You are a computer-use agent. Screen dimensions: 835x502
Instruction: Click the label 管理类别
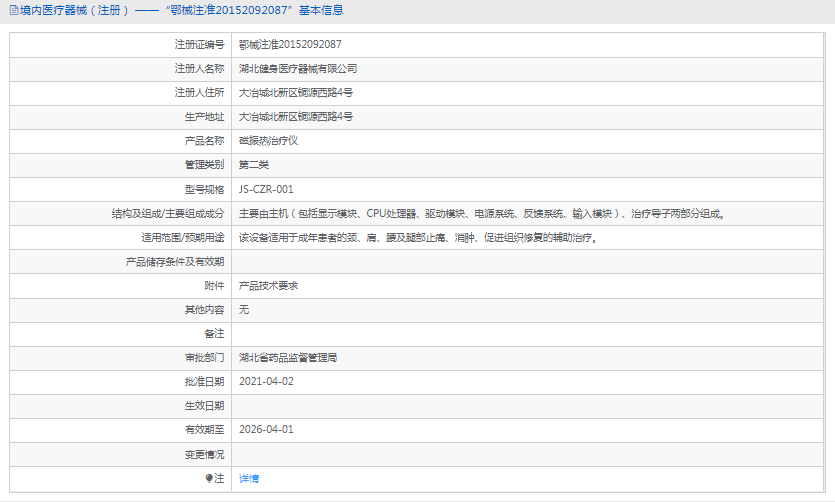(x=204, y=165)
